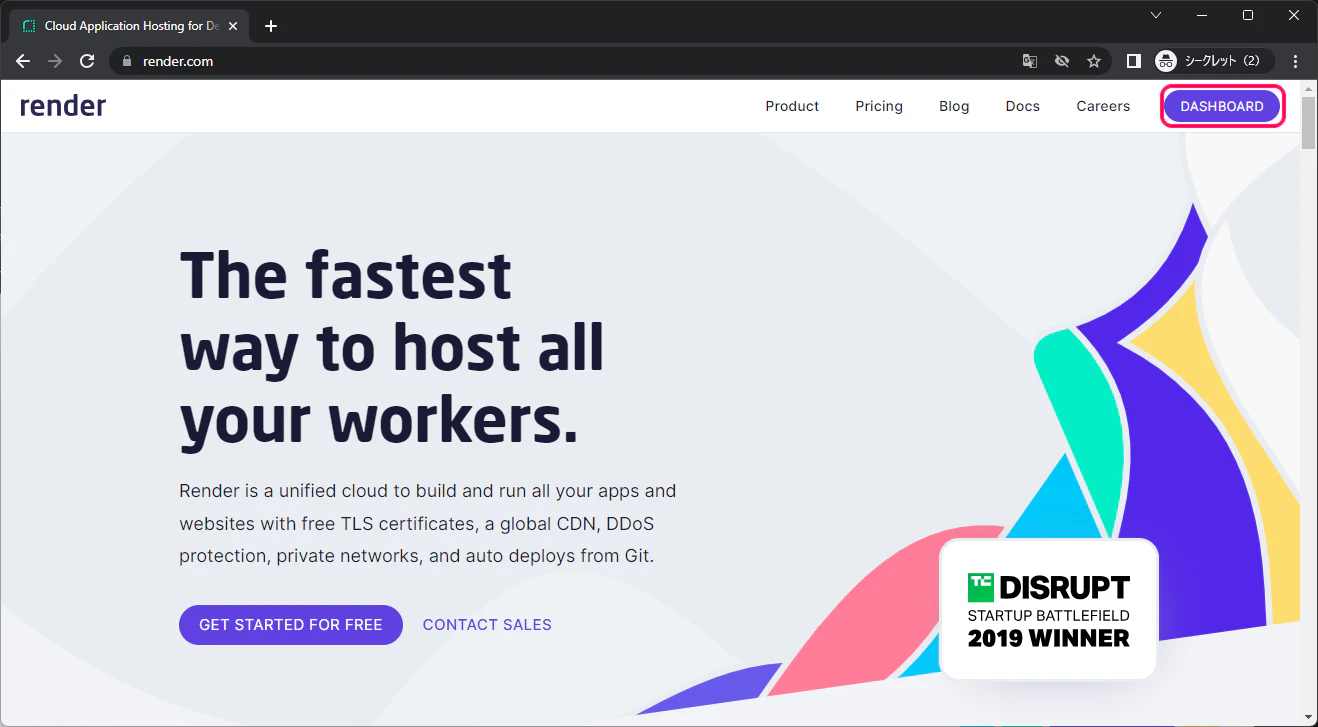The height and width of the screenshot is (727, 1318).
Task: Click the padlock site info icon
Action: (126, 61)
